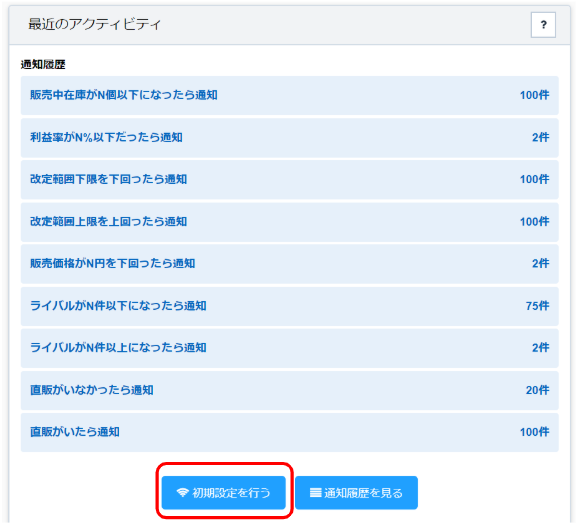Open 改定範囲上限を上回ったら通知 row
The image size is (583, 528).
290,222
